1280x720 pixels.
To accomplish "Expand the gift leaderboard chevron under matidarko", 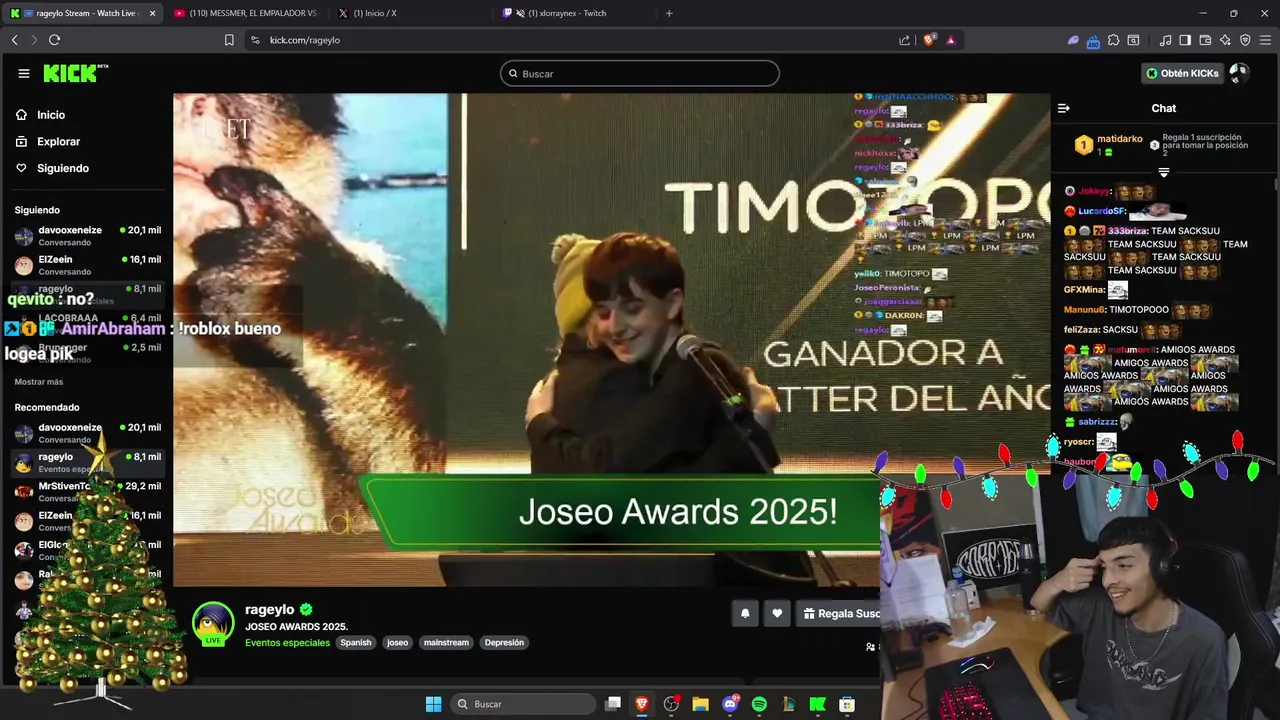I will click(x=1163, y=172).
